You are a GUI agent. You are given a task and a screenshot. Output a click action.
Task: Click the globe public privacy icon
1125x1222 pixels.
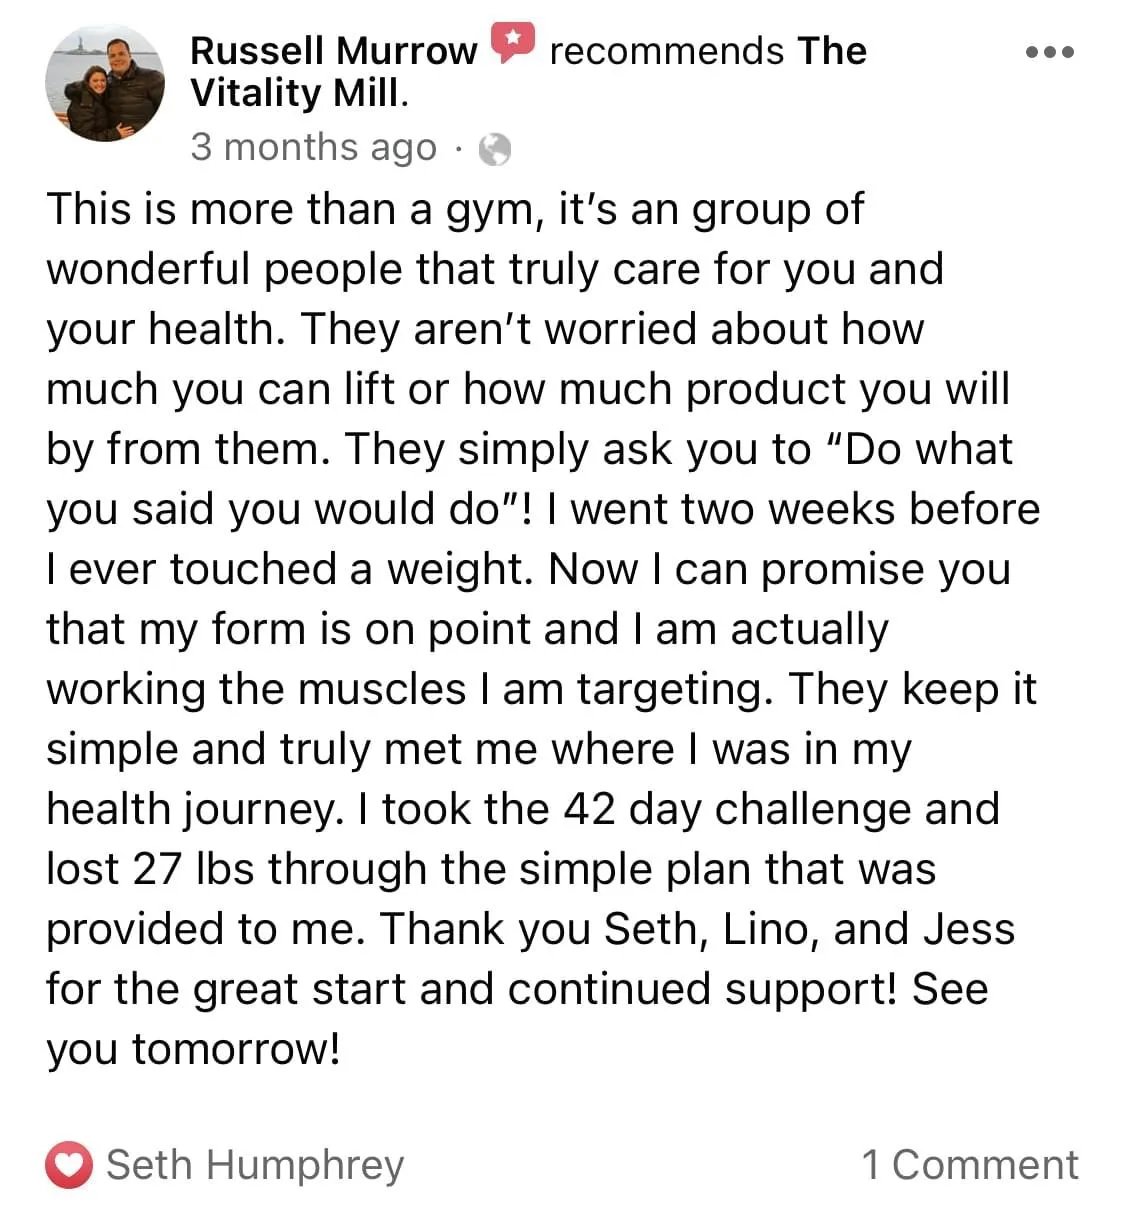coord(495,149)
